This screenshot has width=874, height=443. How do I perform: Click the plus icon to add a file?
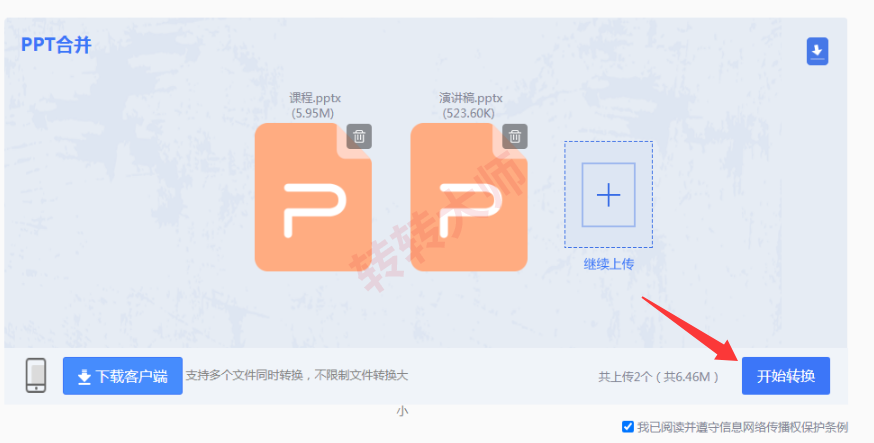(x=608, y=195)
